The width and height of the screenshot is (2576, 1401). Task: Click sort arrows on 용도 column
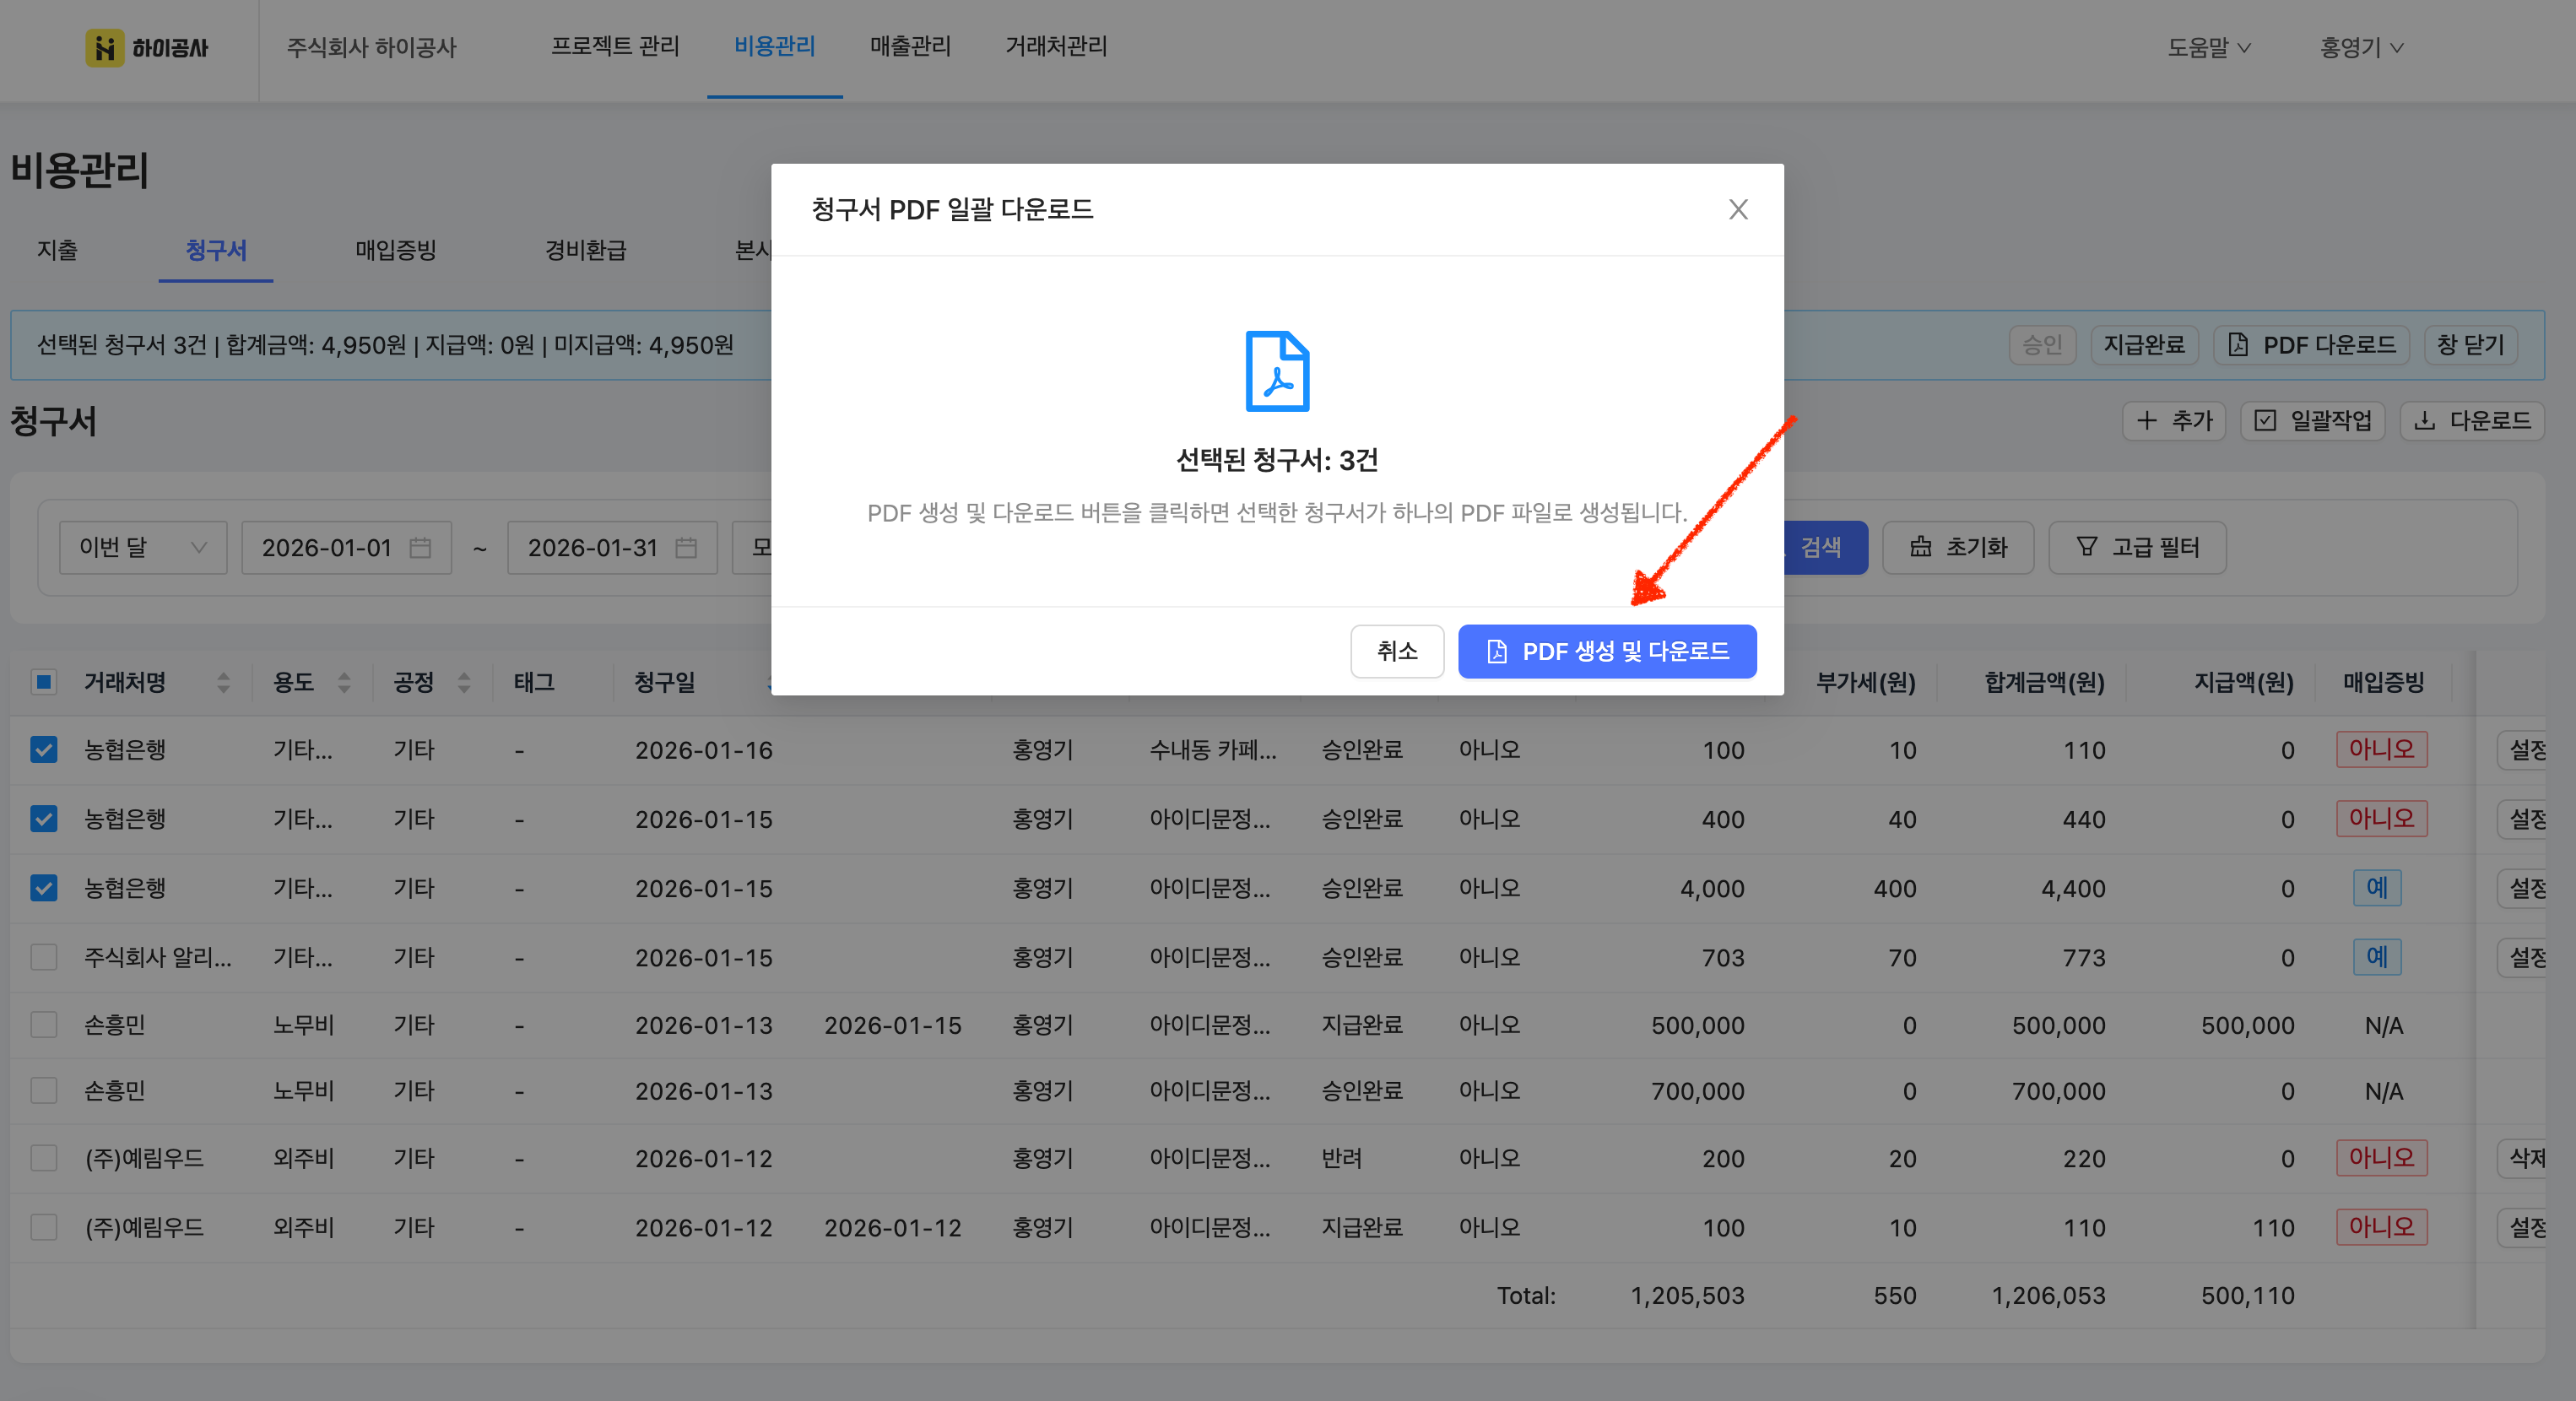[344, 683]
